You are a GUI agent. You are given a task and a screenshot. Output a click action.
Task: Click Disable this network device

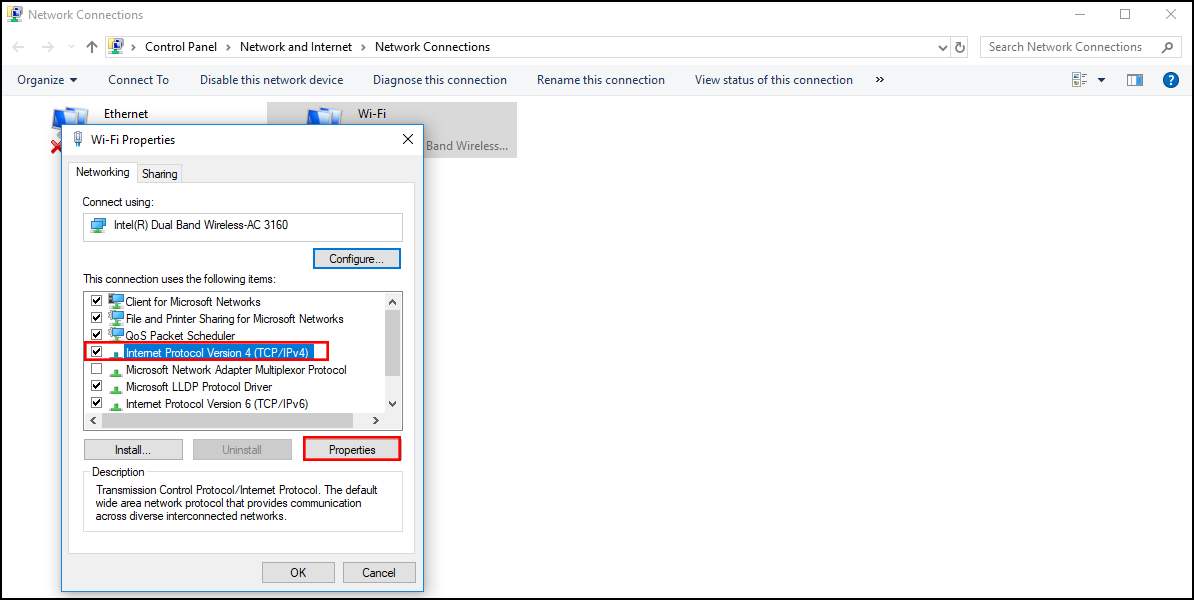[x=271, y=80]
